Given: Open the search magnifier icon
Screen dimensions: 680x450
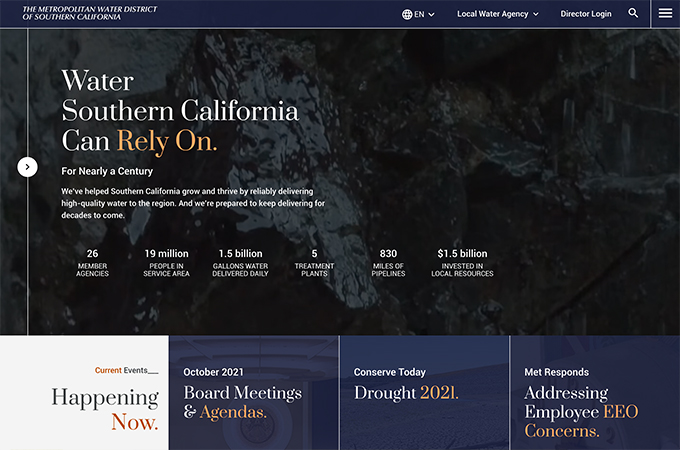Looking at the screenshot, I should [x=633, y=13].
